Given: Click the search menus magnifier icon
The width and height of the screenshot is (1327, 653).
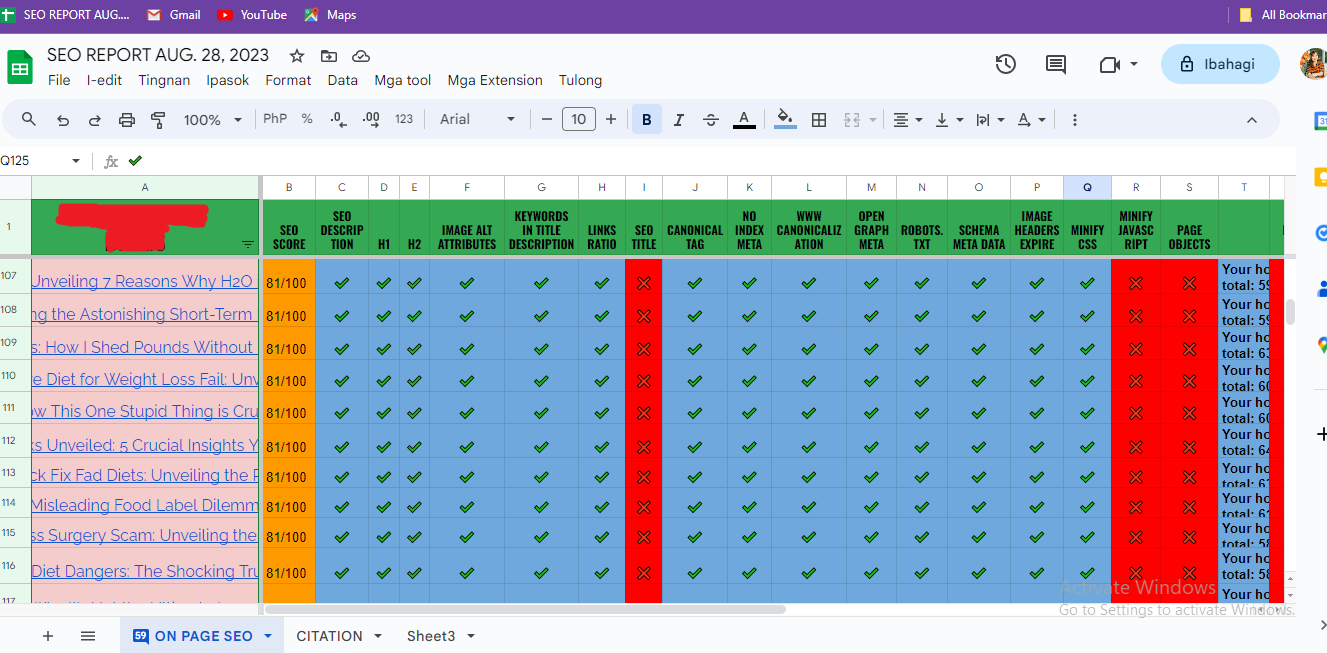Looking at the screenshot, I should coord(29,119).
